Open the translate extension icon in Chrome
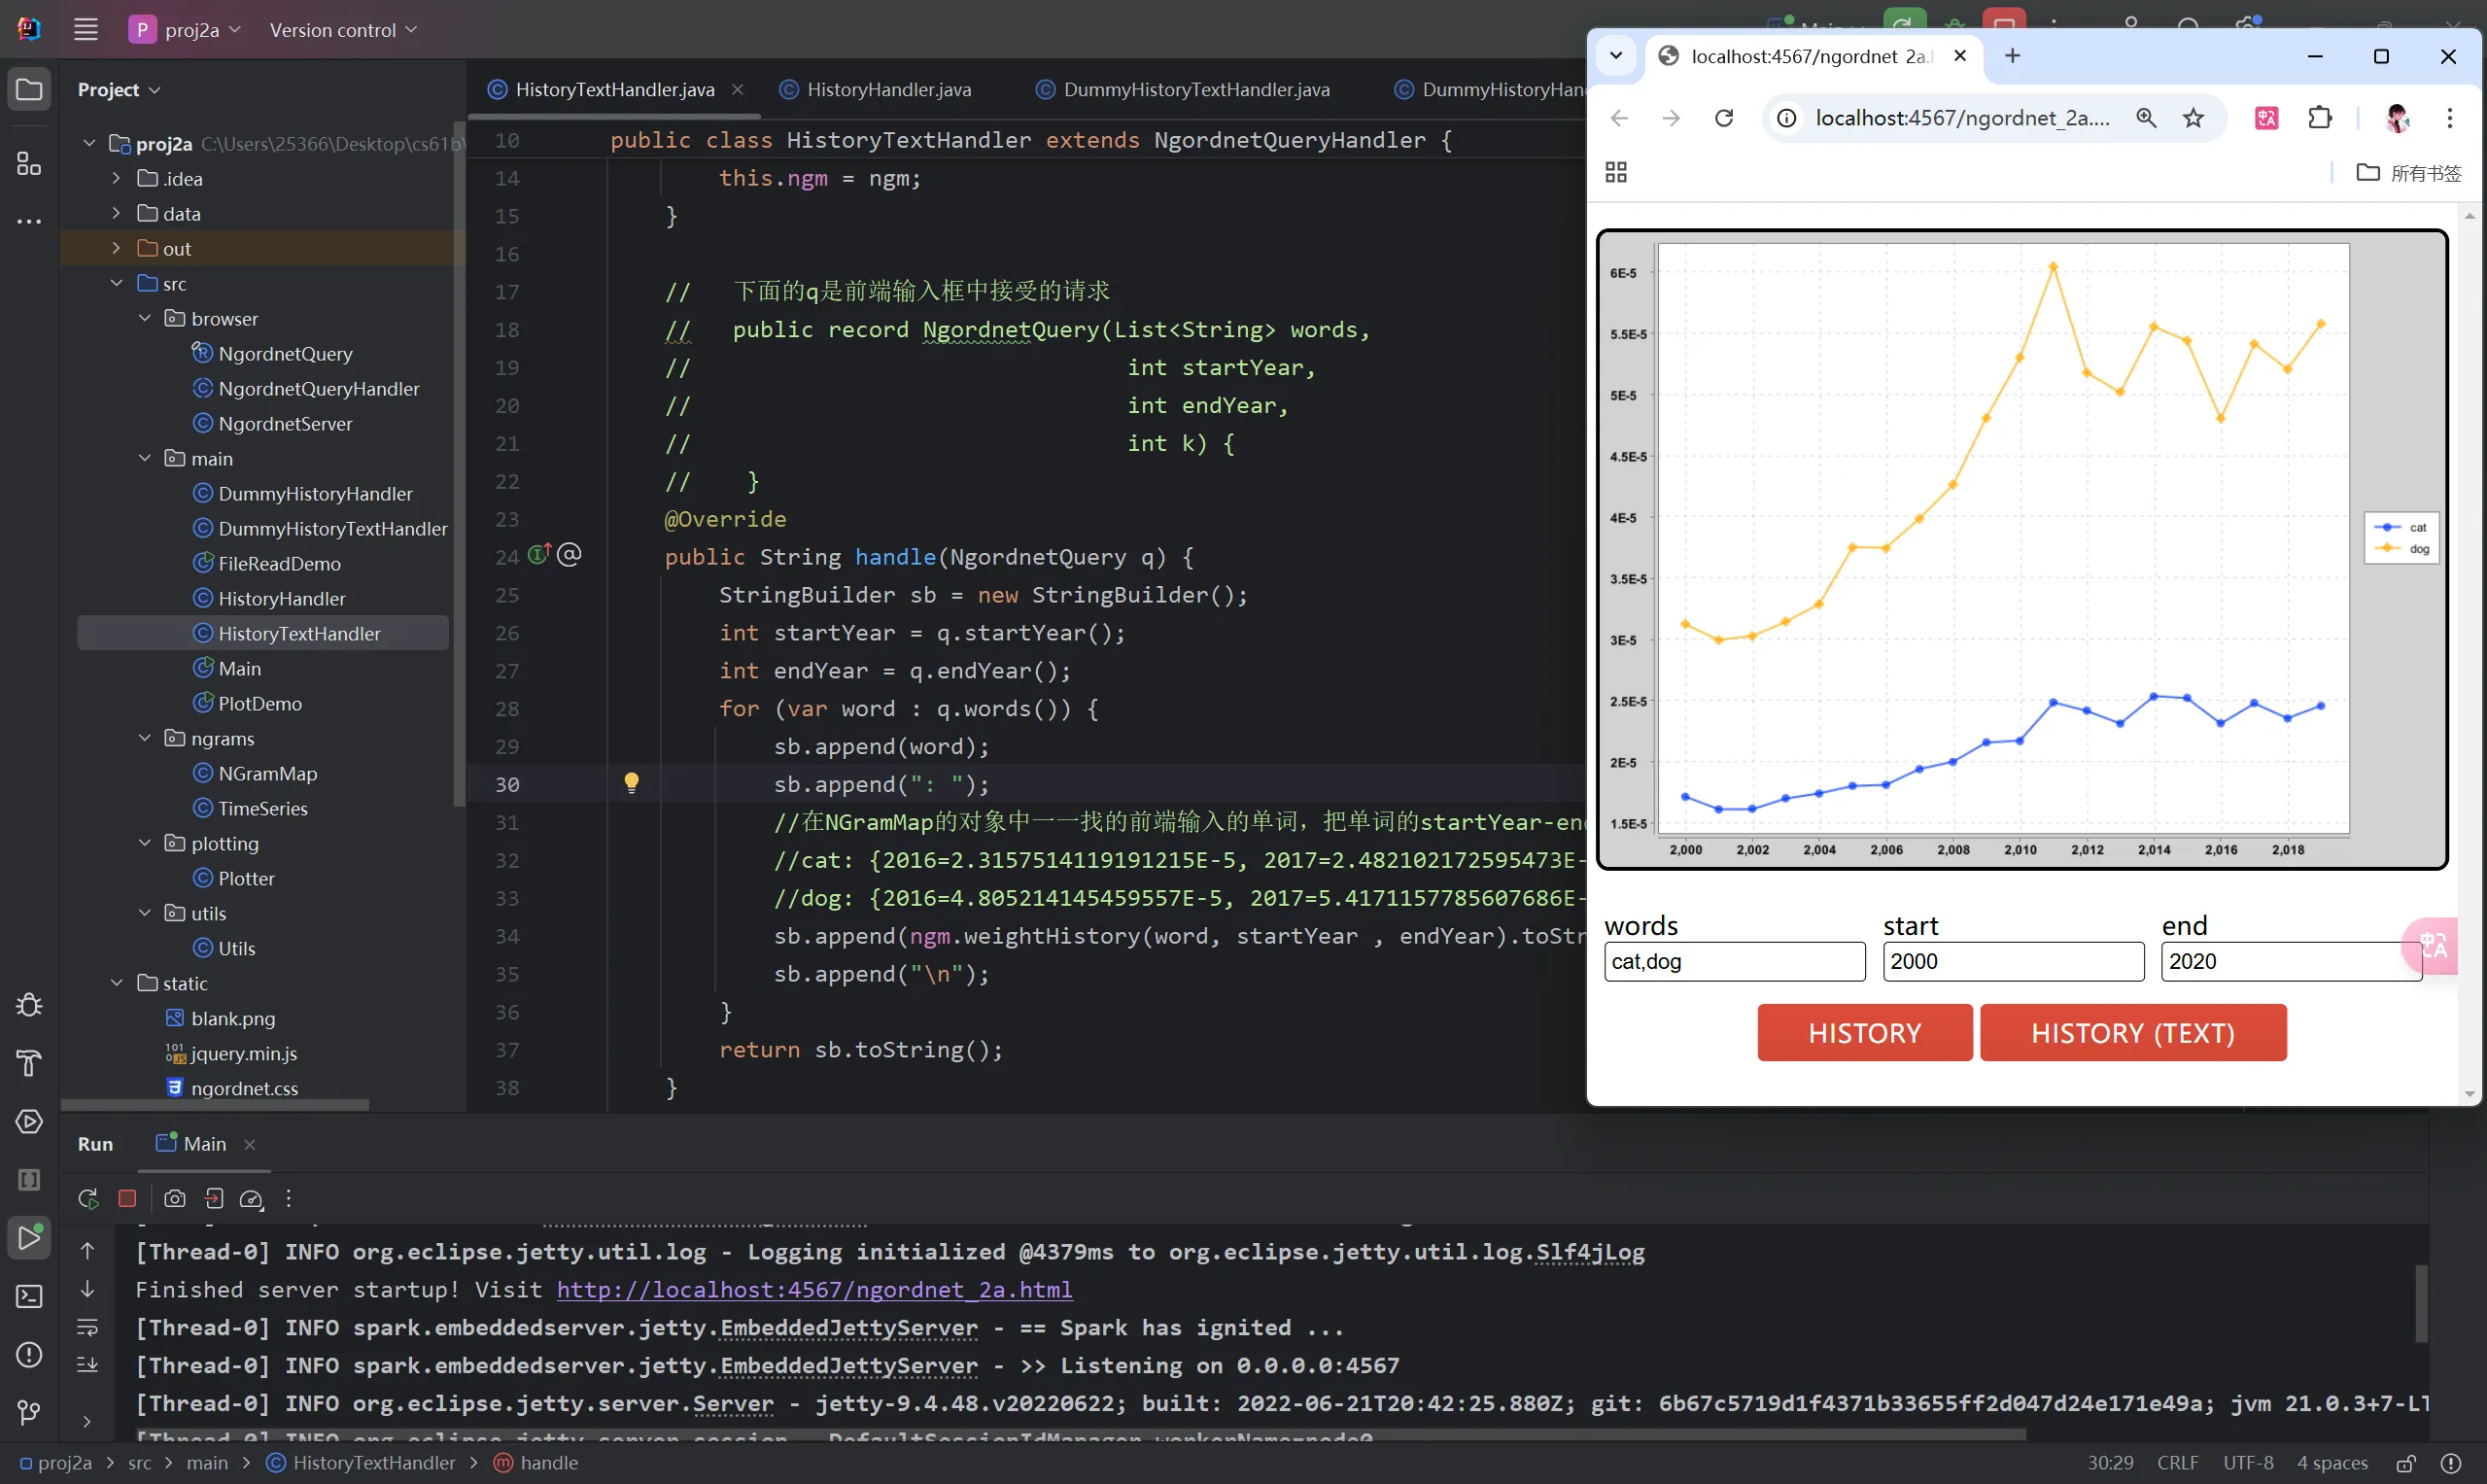This screenshot has height=1484, width=2487. pyautogui.click(x=2266, y=118)
